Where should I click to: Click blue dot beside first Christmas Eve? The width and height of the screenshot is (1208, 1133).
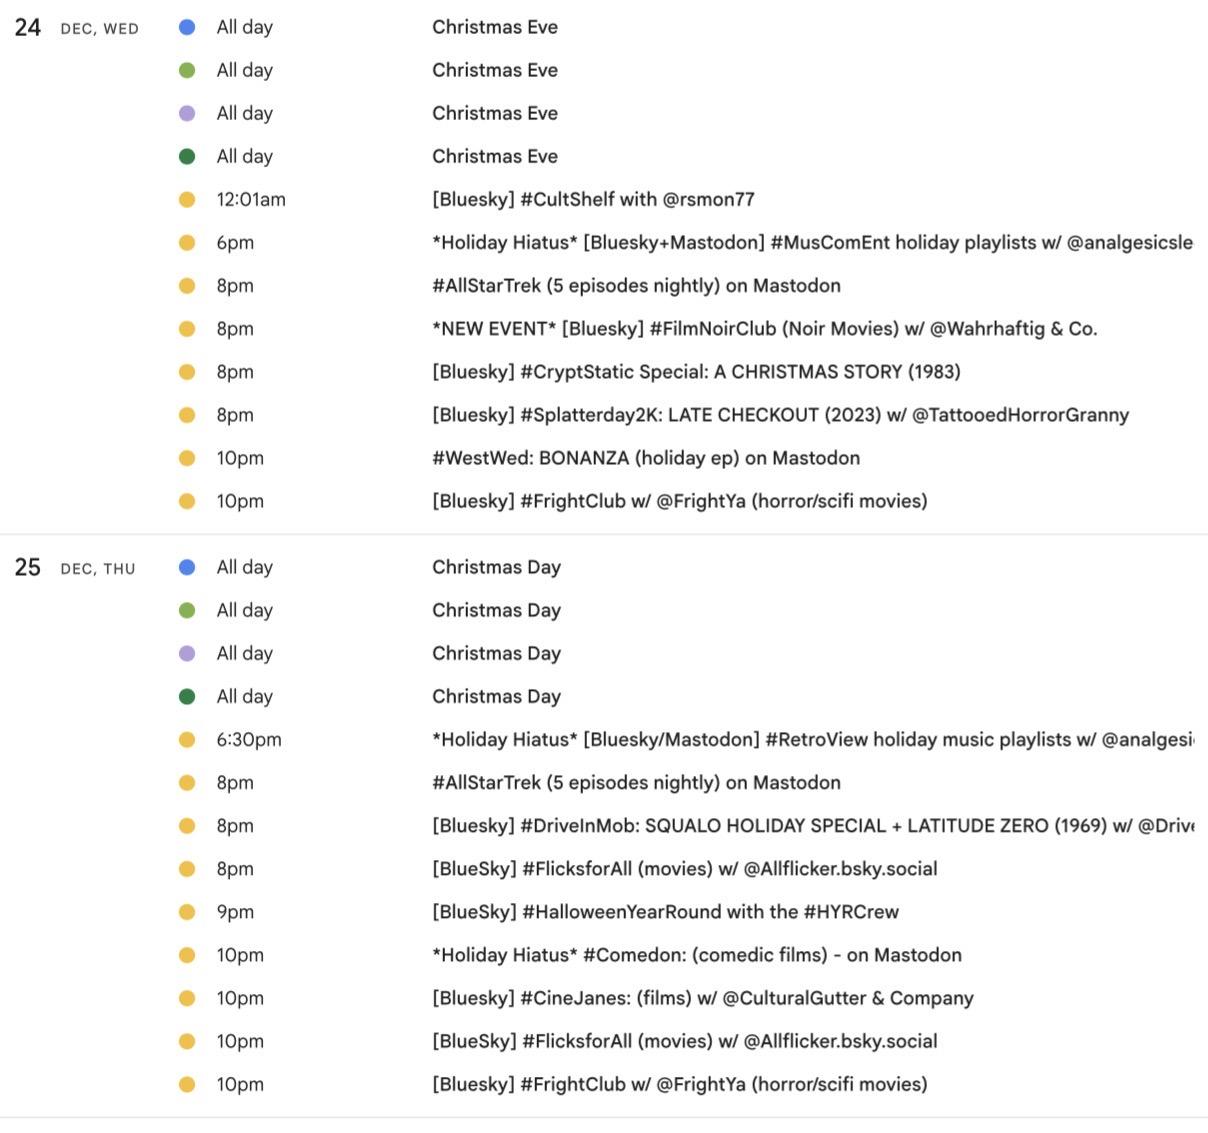(x=187, y=27)
